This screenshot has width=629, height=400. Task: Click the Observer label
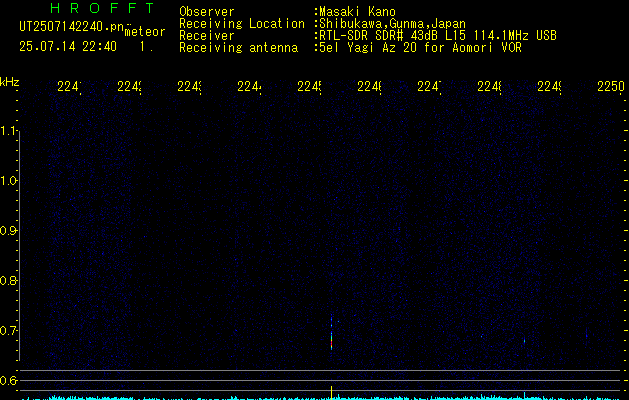[x=207, y=11]
